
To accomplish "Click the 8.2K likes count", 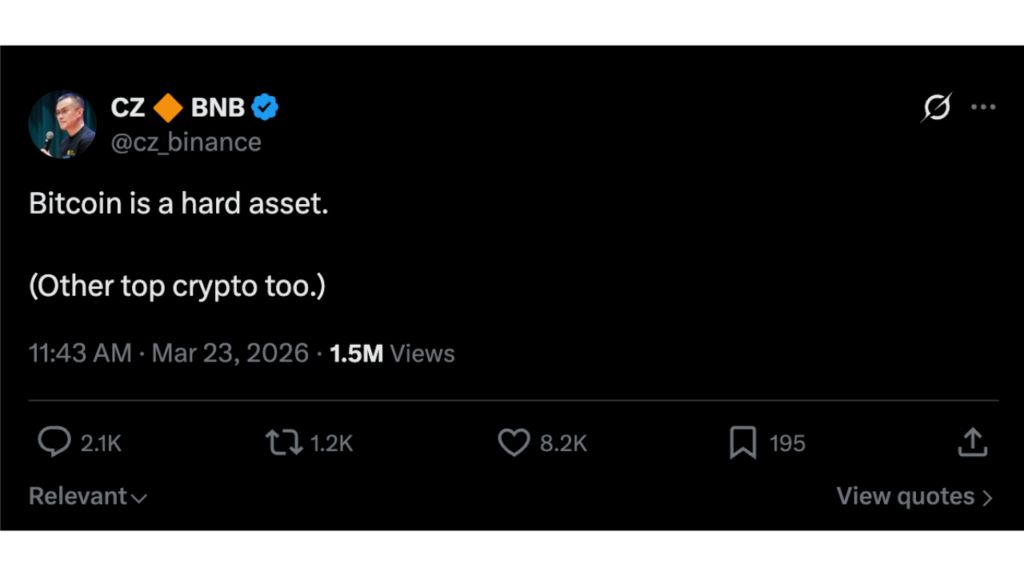I will tap(563, 443).
